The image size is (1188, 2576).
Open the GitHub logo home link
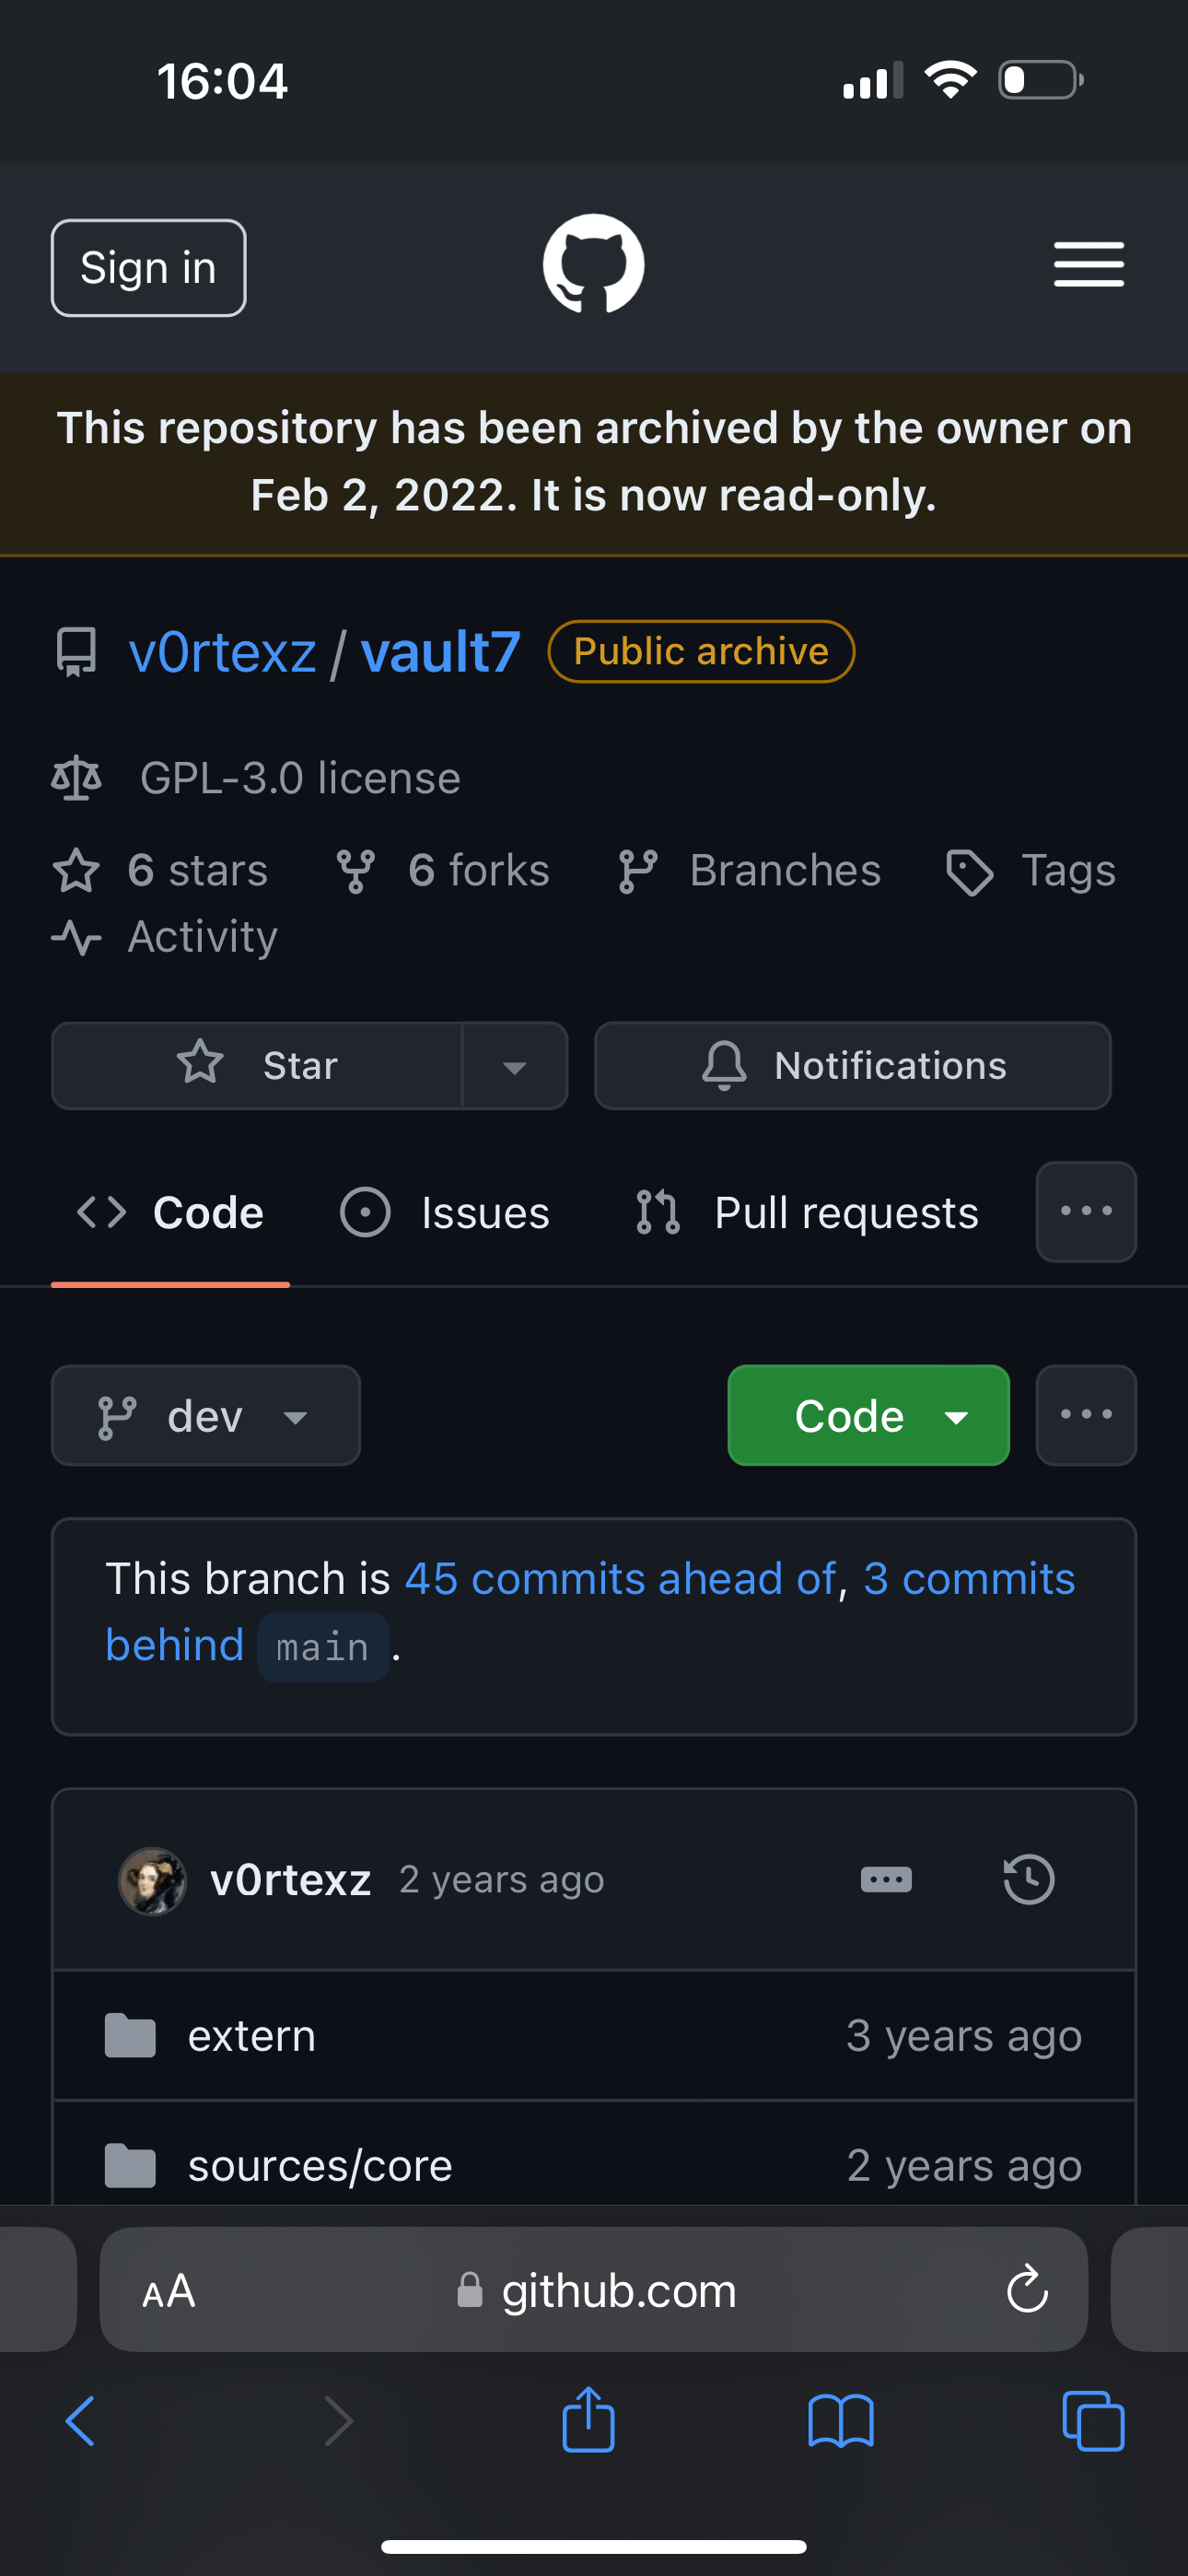tap(593, 264)
